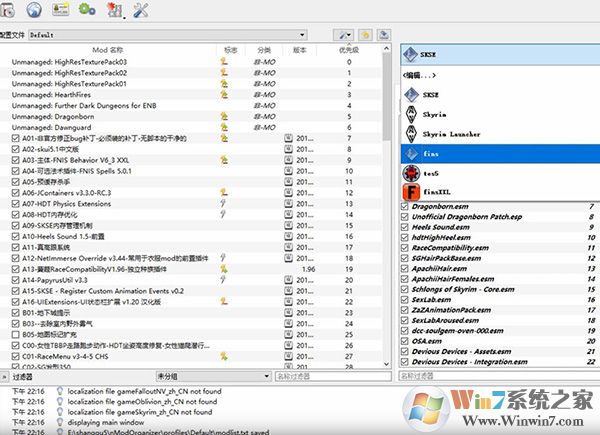
Task: Open settings with the wrench-screwdriver icon
Action: pyautogui.click(x=140, y=10)
